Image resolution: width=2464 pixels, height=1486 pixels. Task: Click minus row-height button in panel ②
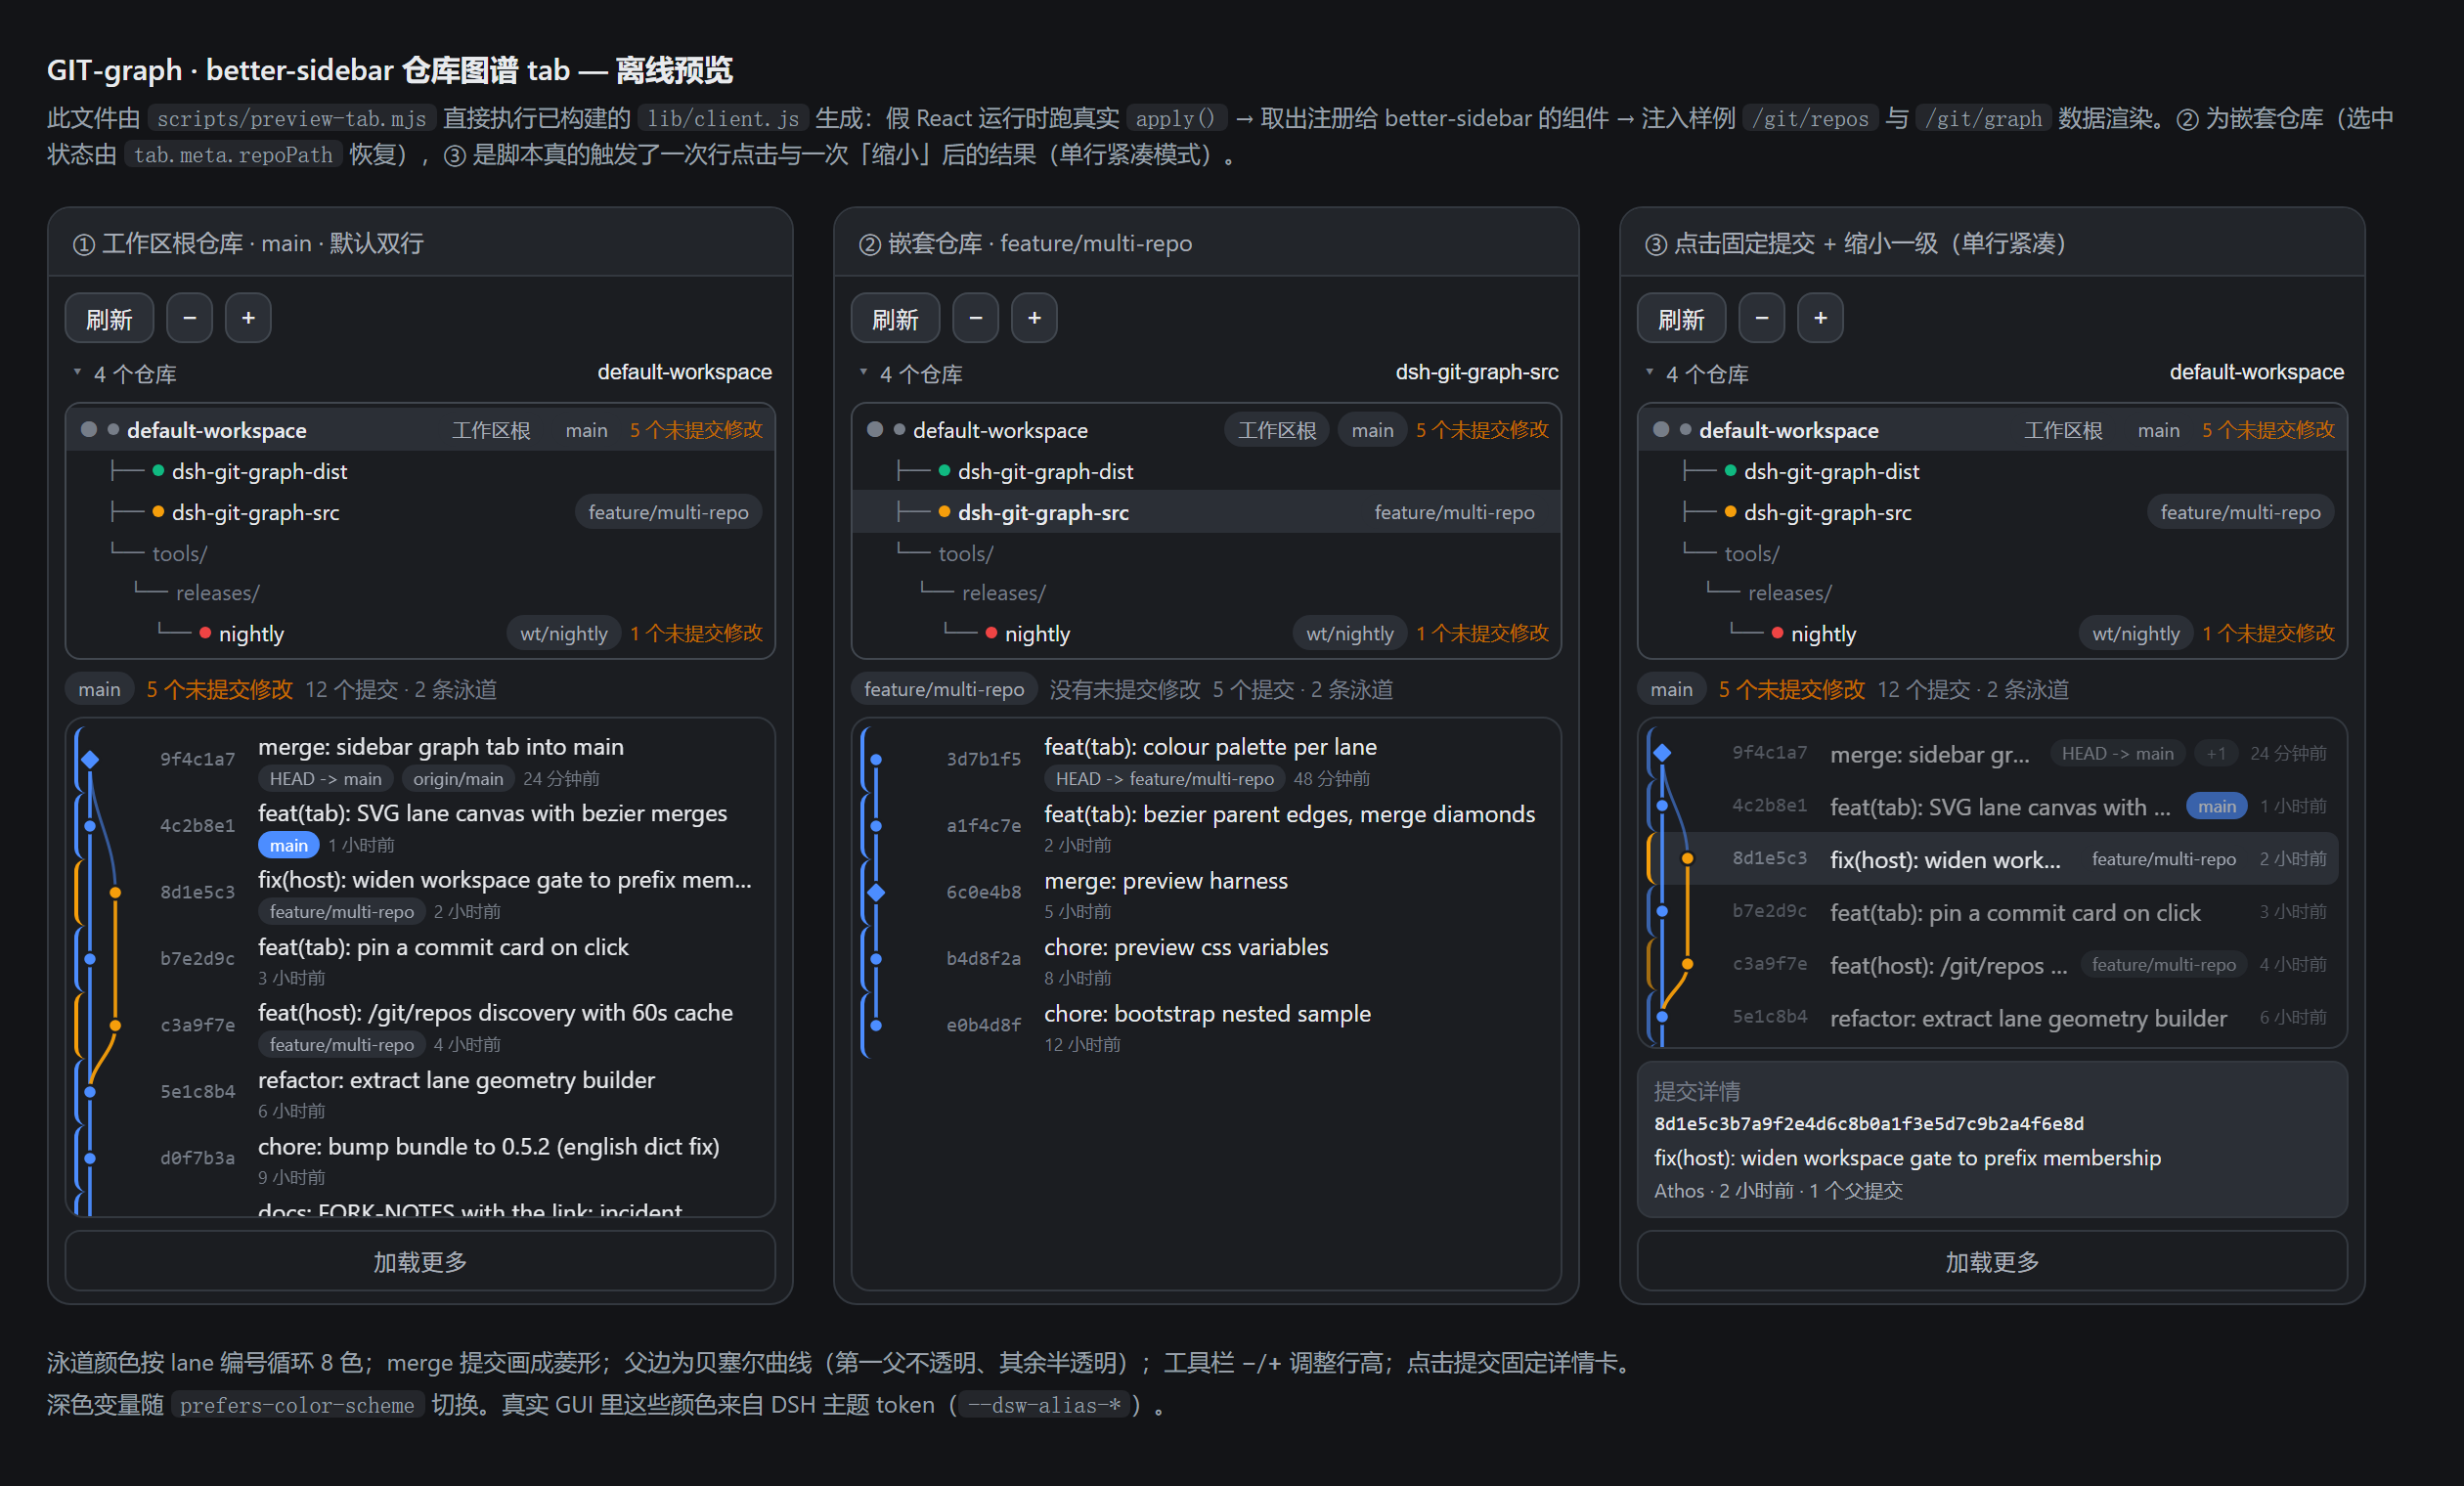(x=975, y=319)
